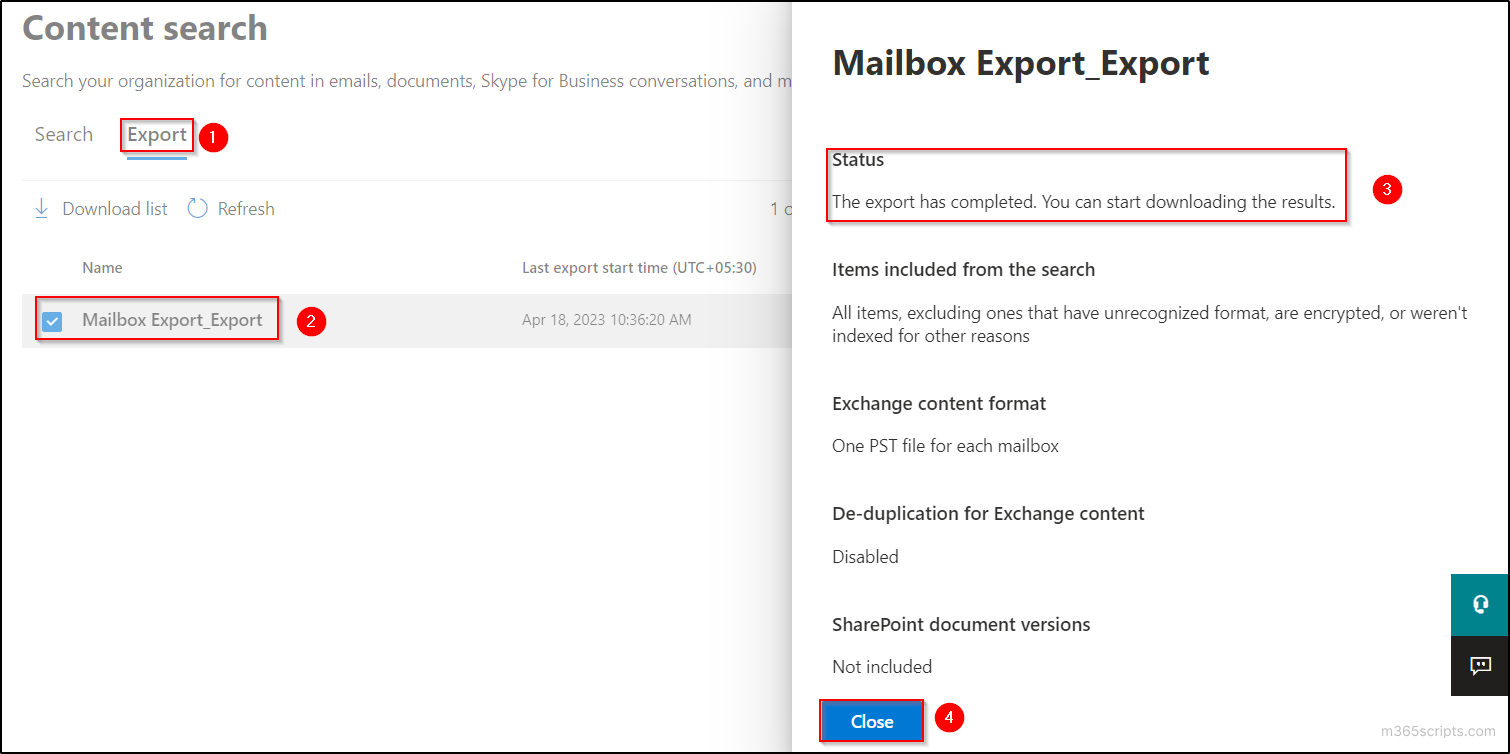
Task: Click the Status heading in the panel
Action: click(858, 159)
